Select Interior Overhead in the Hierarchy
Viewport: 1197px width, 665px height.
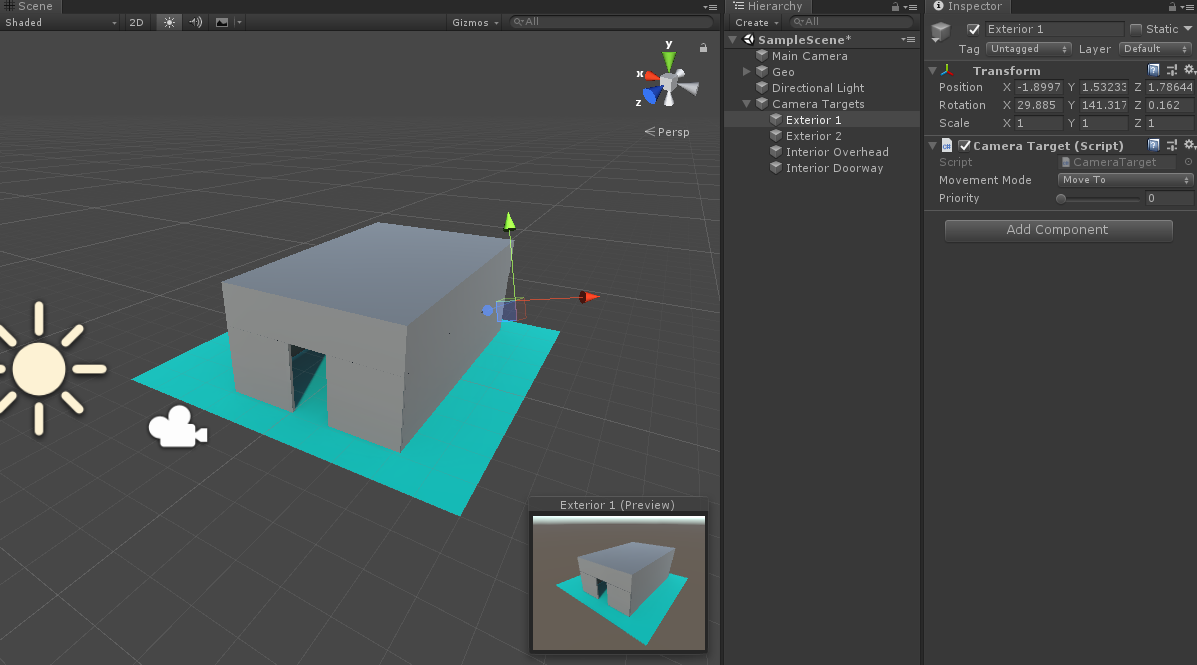[837, 152]
